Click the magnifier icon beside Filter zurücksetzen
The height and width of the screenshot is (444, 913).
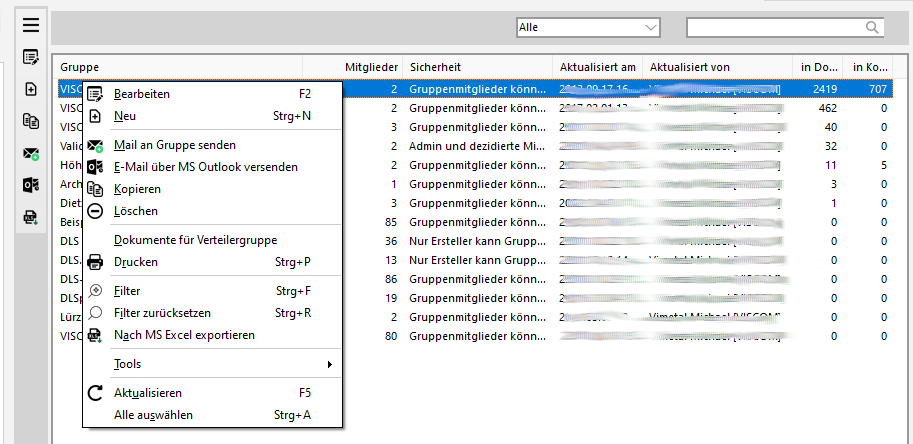[95, 313]
